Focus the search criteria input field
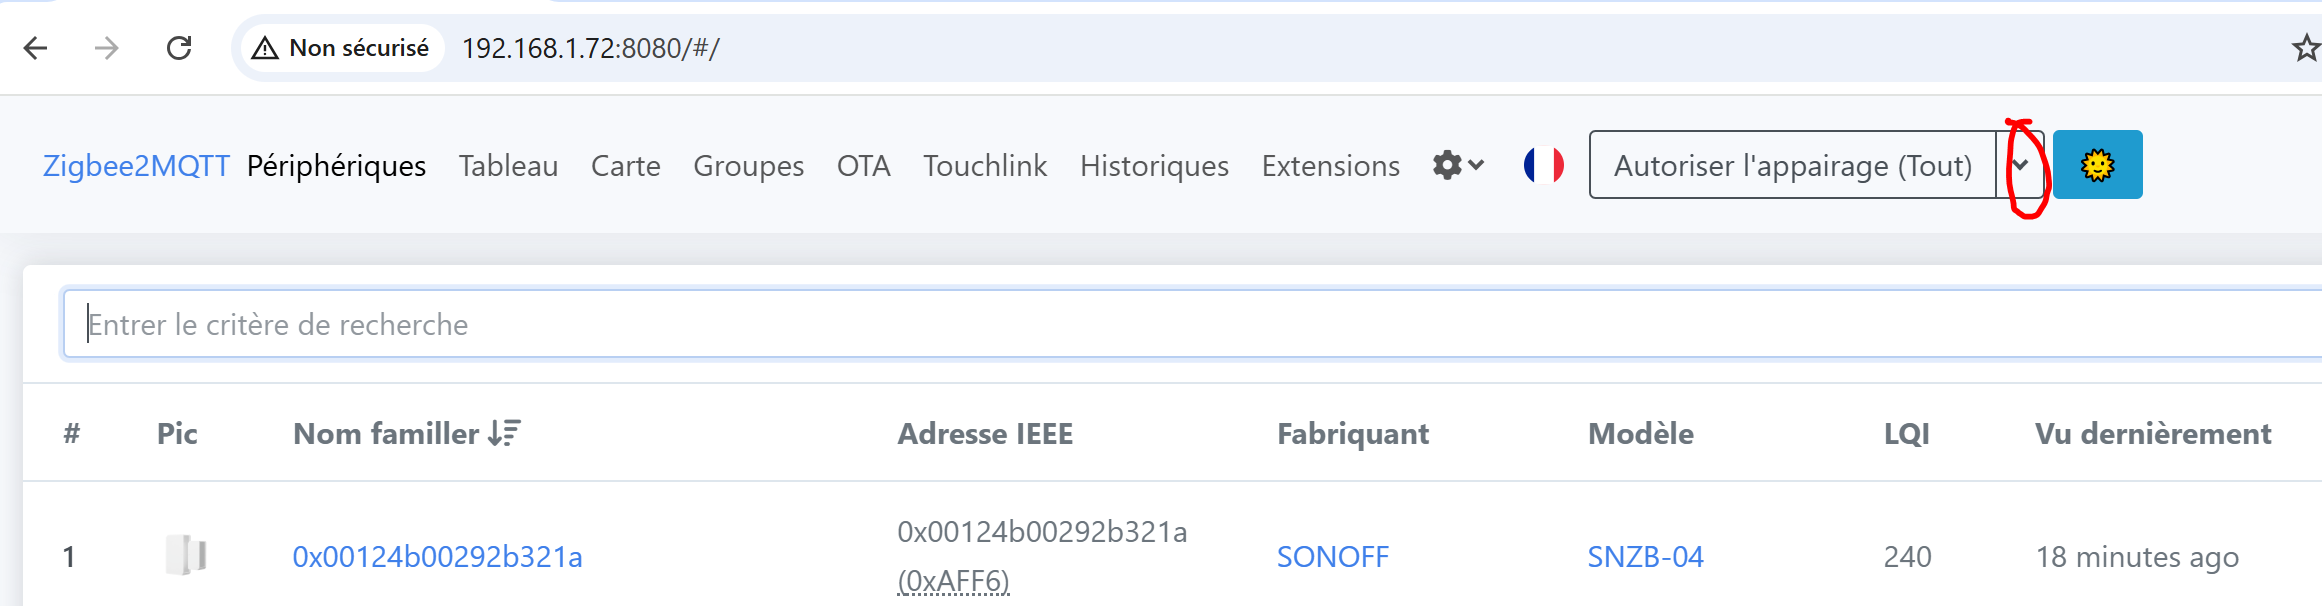Viewport: 2322px width, 606px height. click(x=1192, y=324)
